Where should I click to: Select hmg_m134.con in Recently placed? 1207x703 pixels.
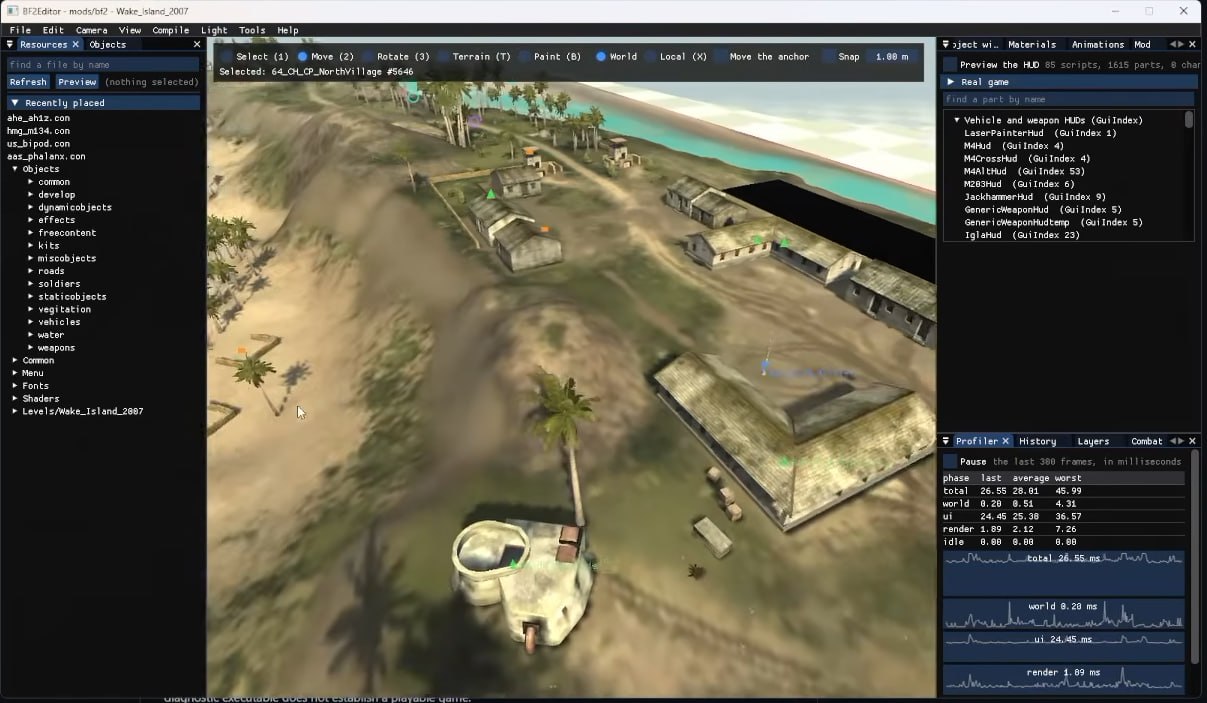pos(38,131)
